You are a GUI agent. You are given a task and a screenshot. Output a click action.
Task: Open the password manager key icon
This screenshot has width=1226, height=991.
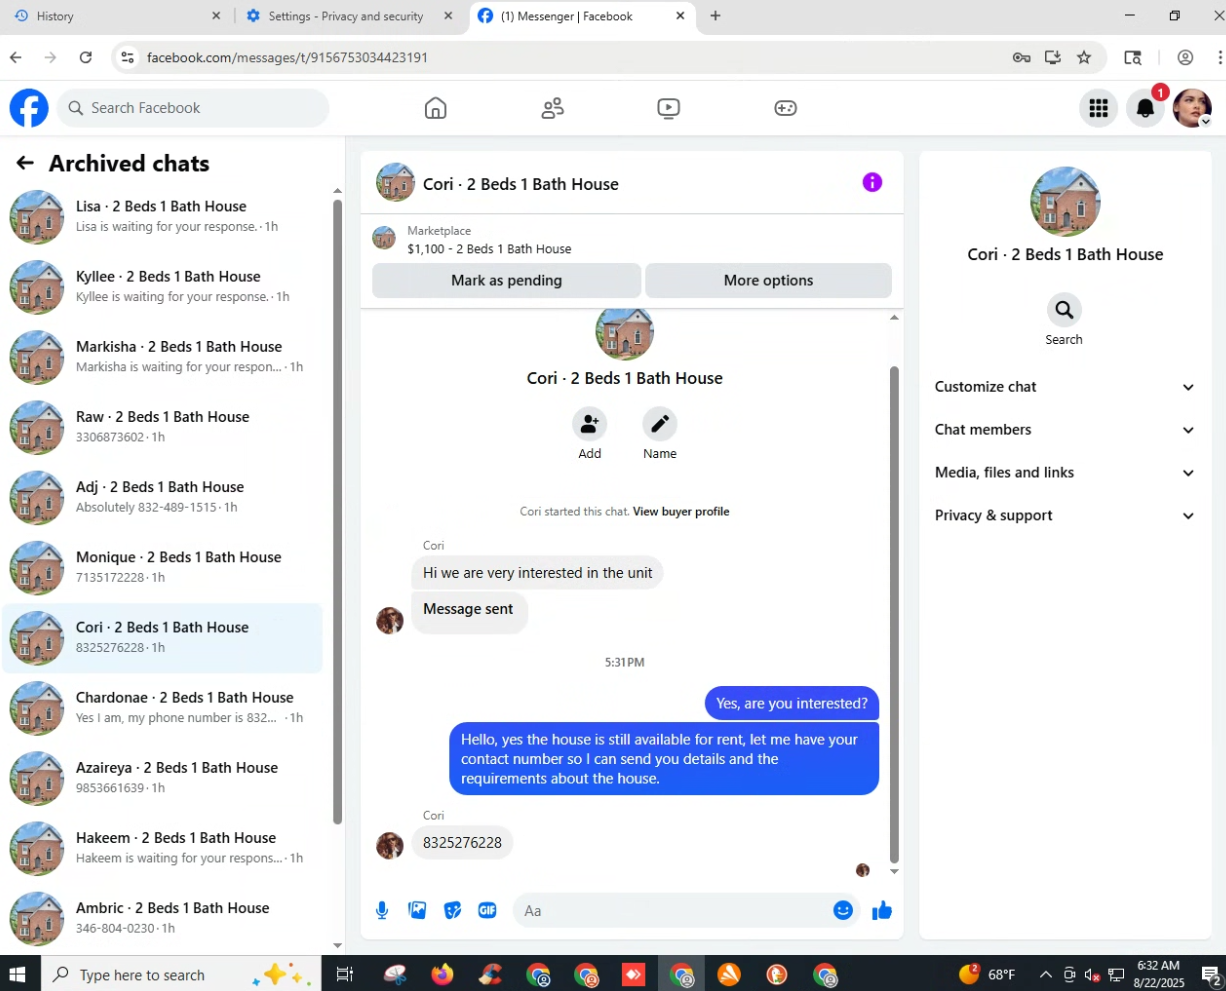(1021, 58)
